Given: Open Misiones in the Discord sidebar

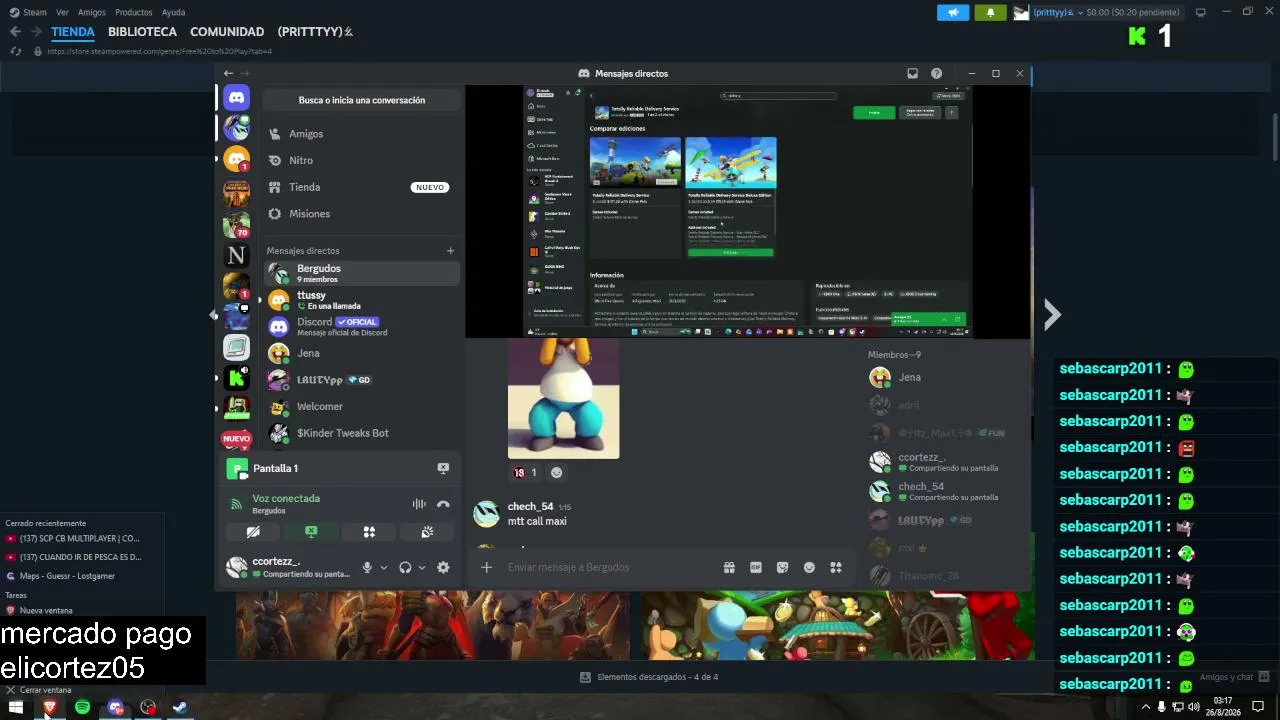Looking at the screenshot, I should [361, 214].
